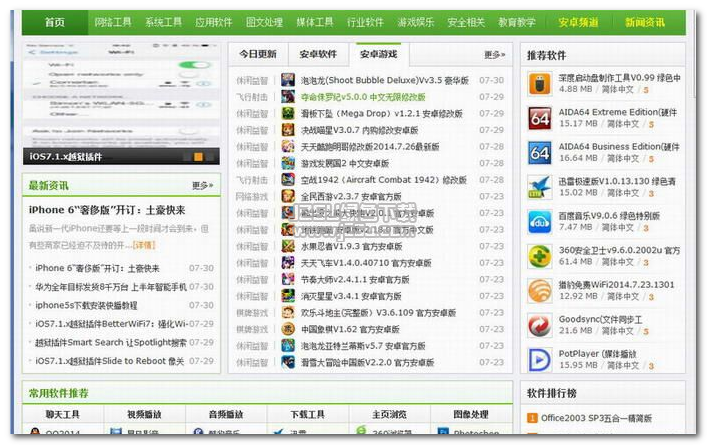Click the [详情] details link
The image size is (707, 445).
tap(145, 245)
